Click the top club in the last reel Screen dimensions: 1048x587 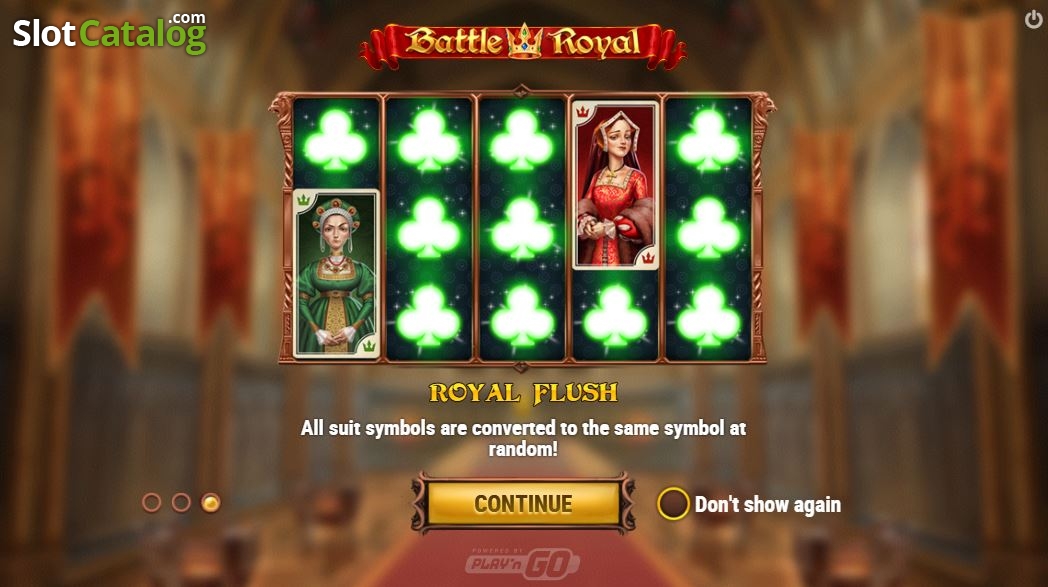708,141
